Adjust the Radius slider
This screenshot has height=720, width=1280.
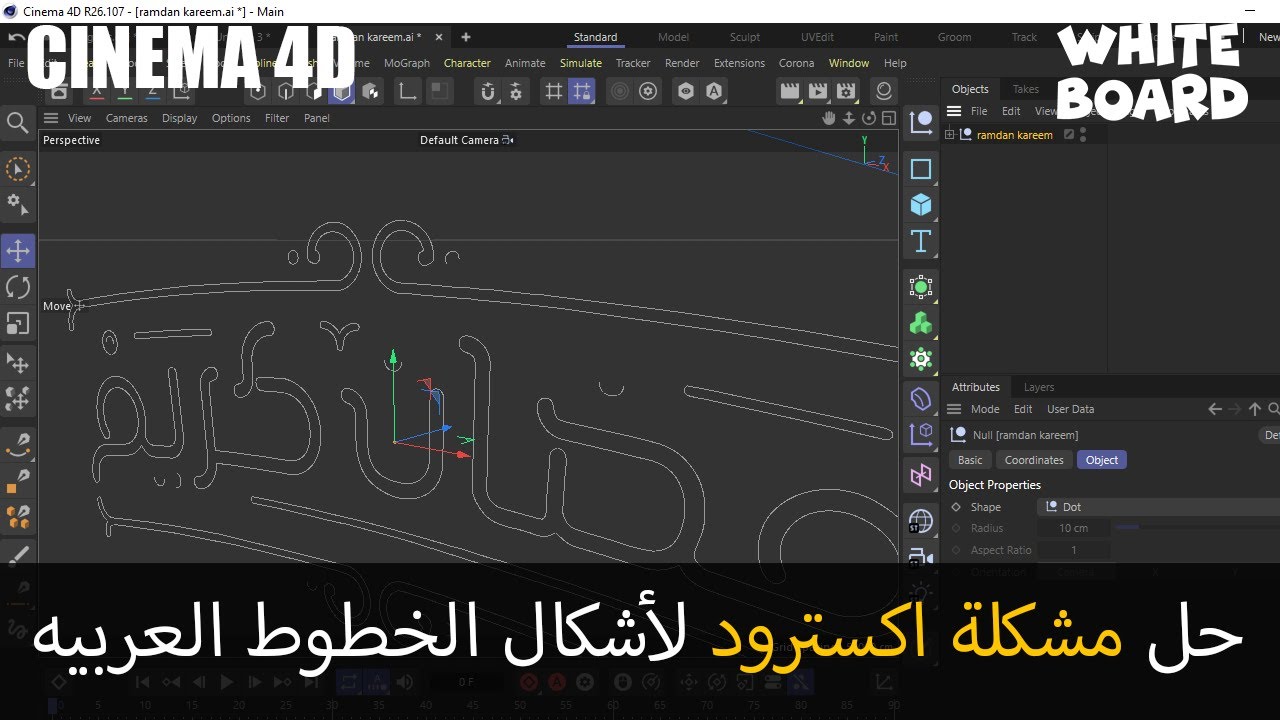click(x=1195, y=528)
